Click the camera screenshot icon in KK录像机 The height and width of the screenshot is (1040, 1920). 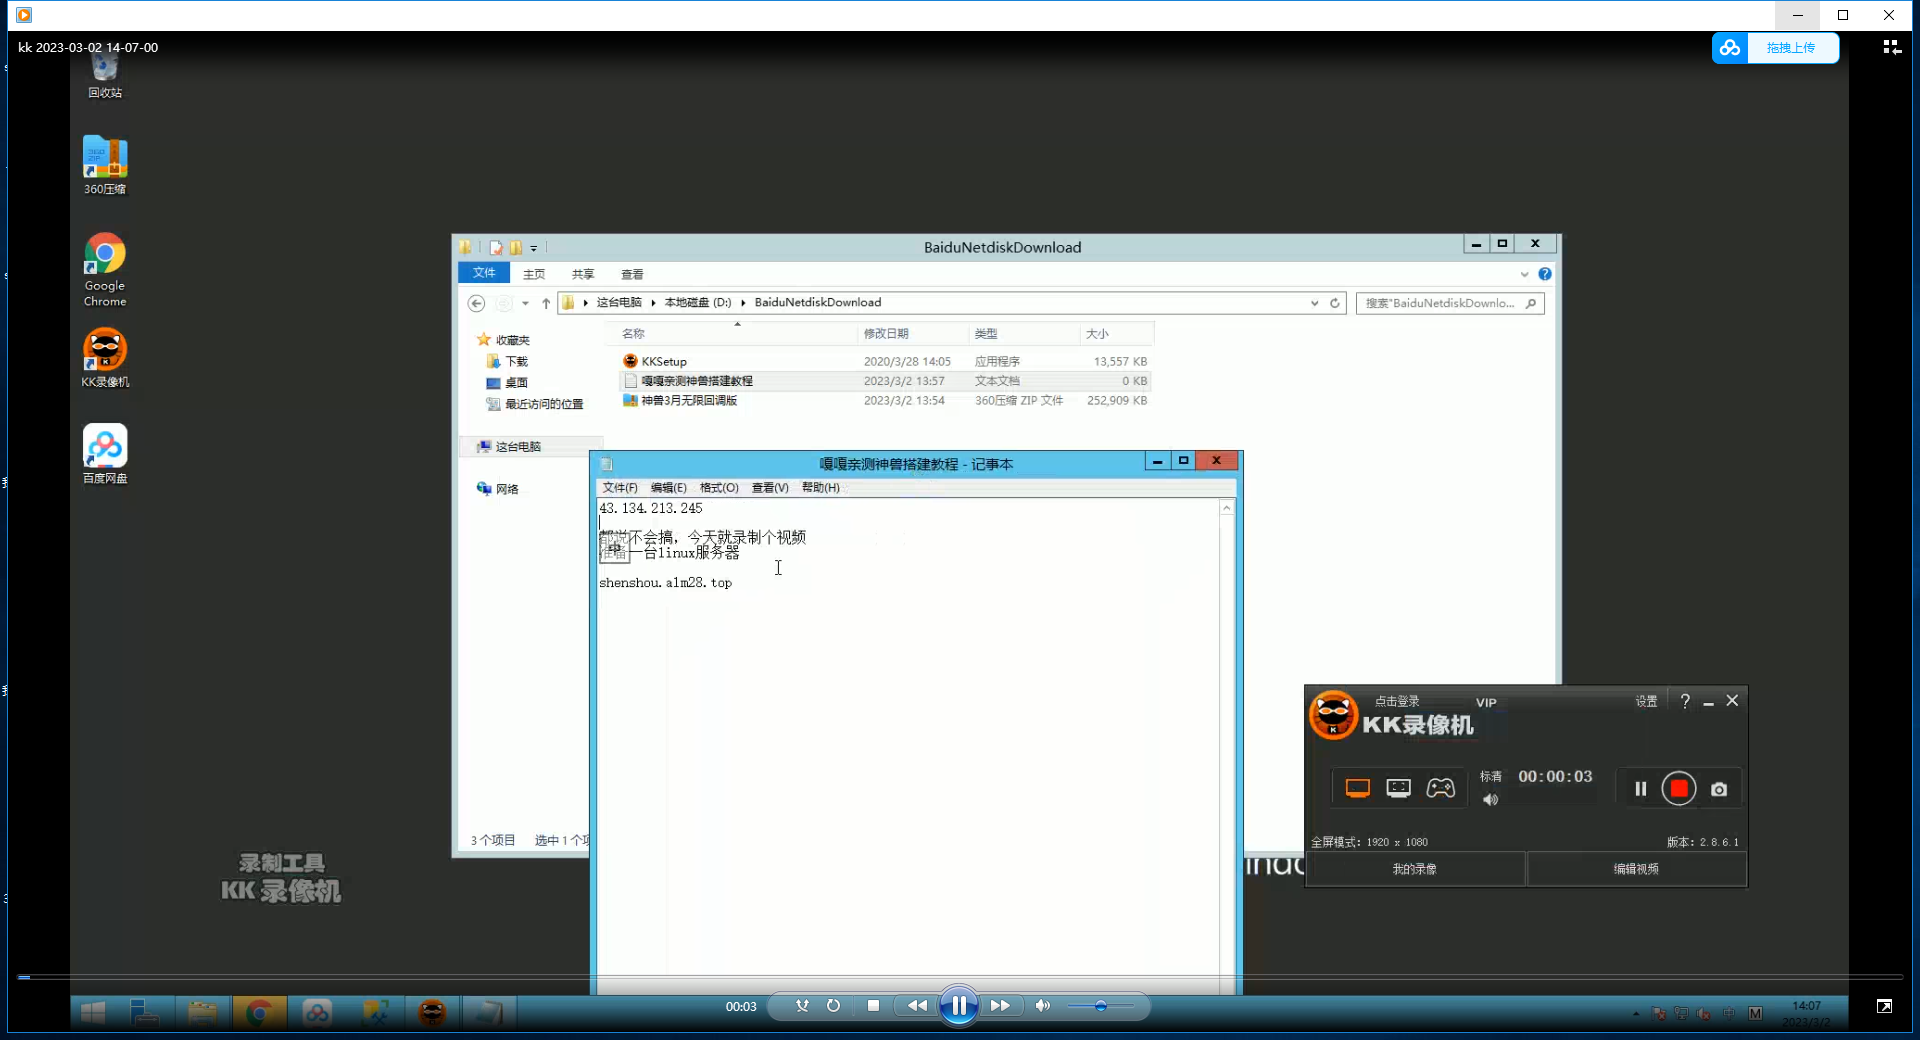pyautogui.click(x=1719, y=789)
